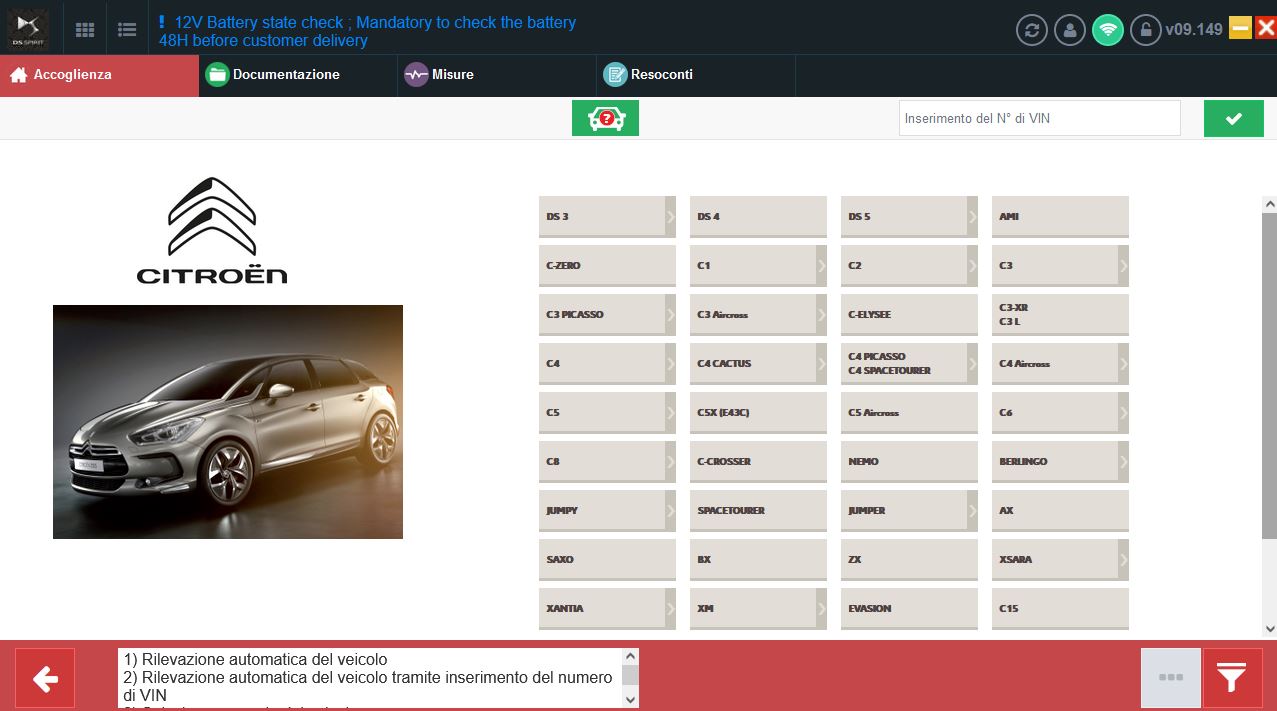Select the C15 model button

click(1060, 609)
